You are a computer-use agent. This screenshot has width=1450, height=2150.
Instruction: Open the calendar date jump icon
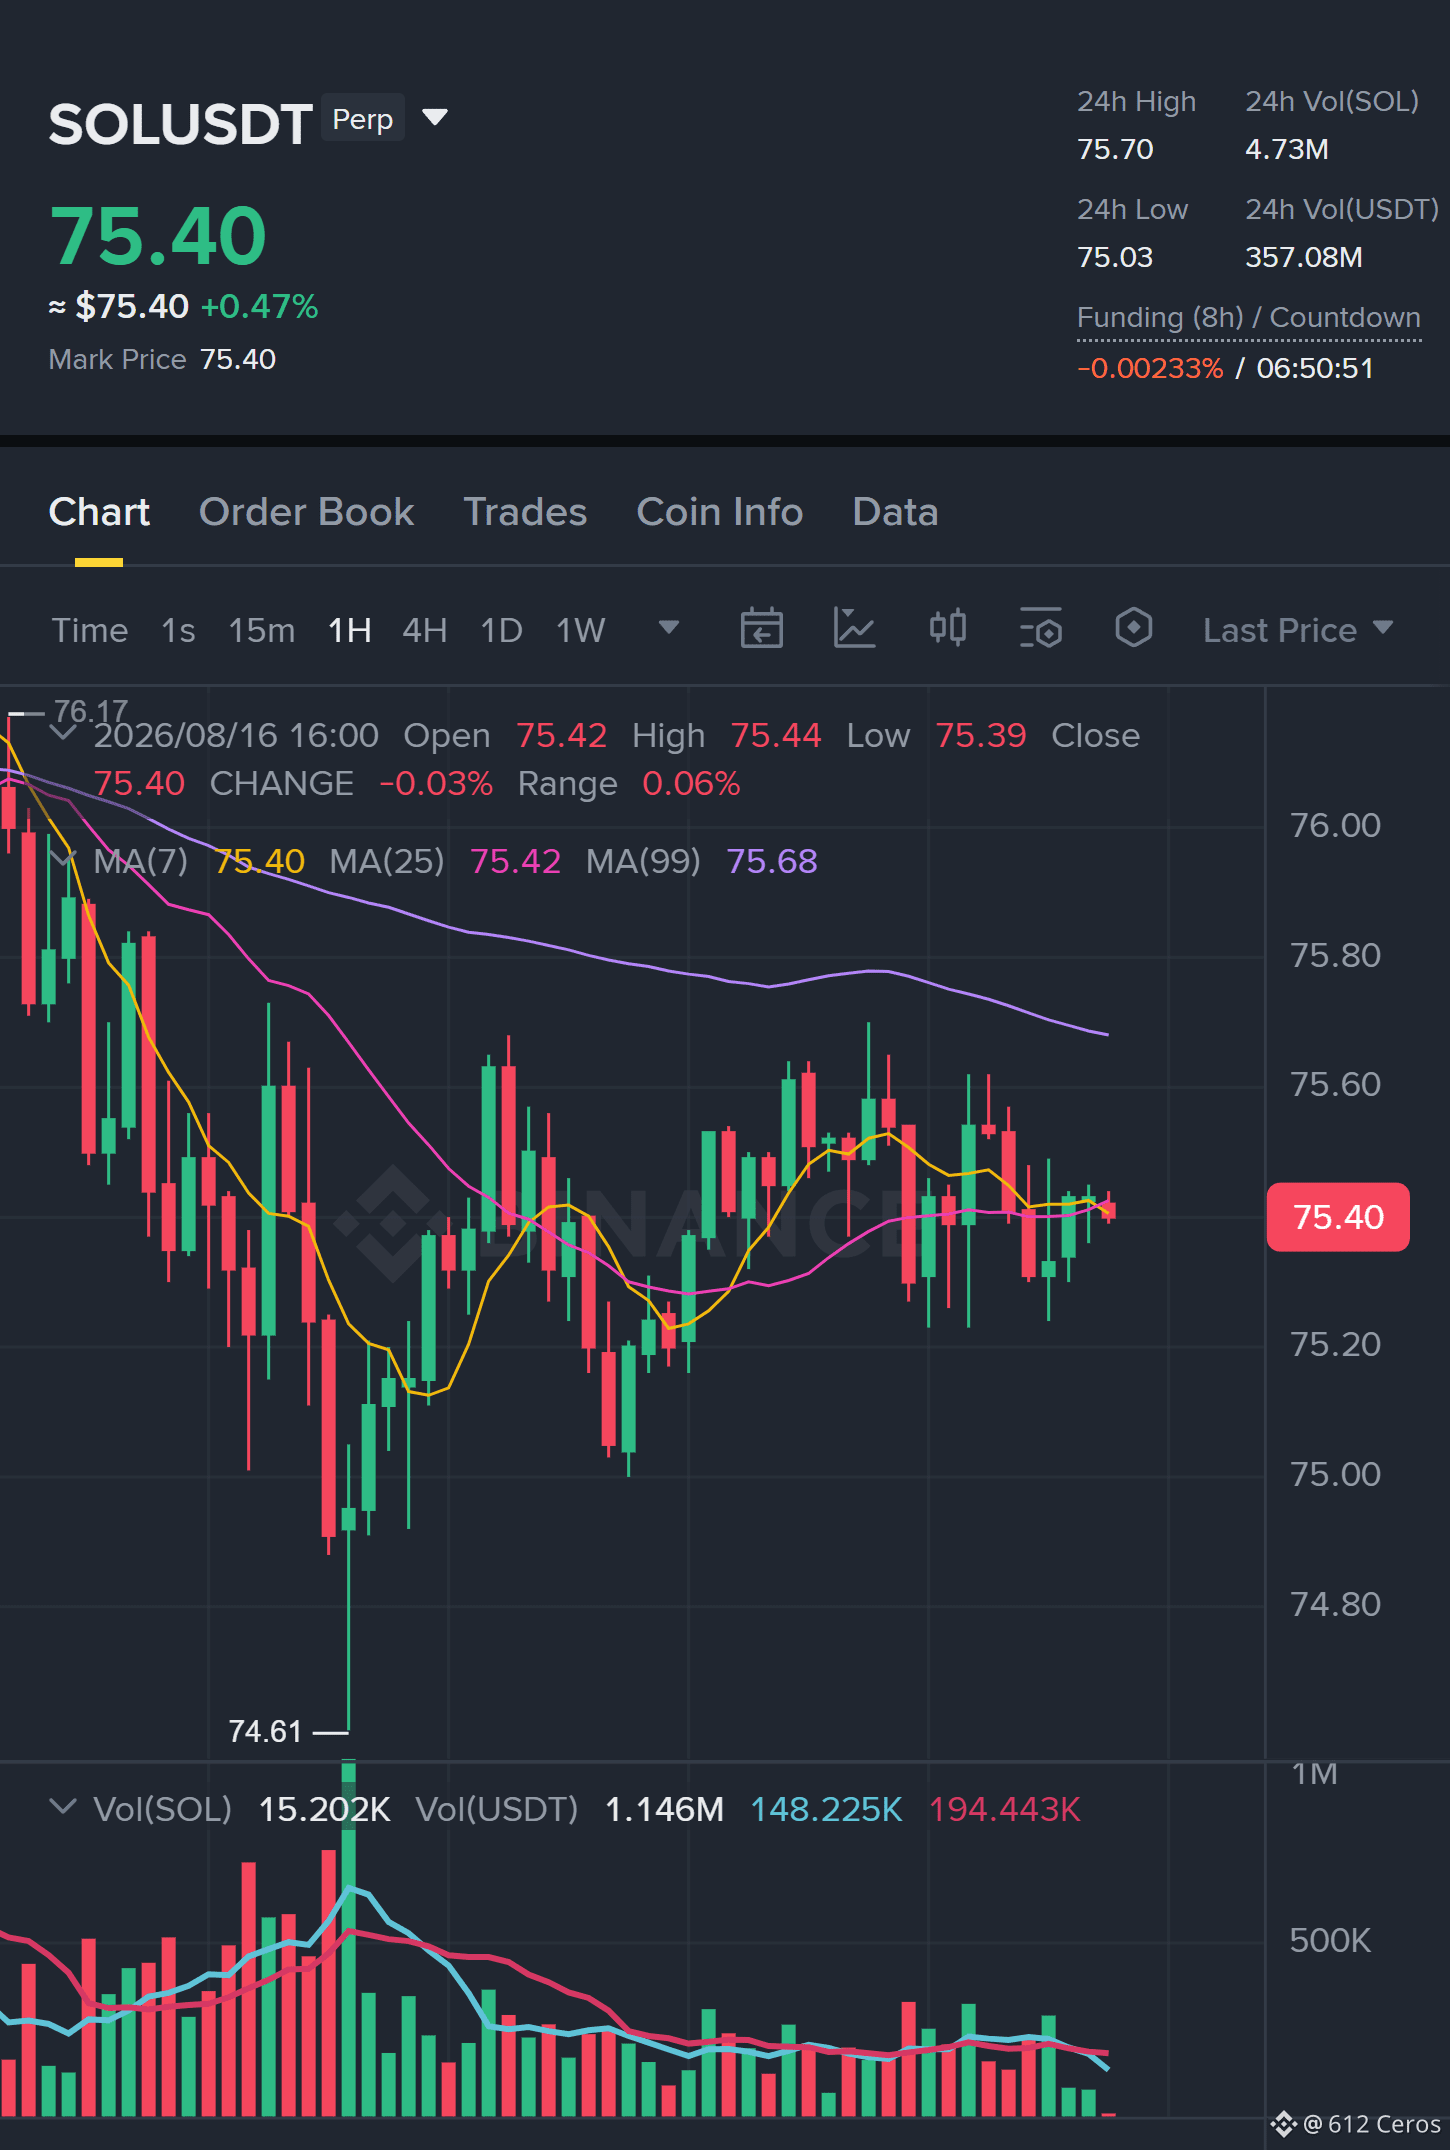coord(761,629)
